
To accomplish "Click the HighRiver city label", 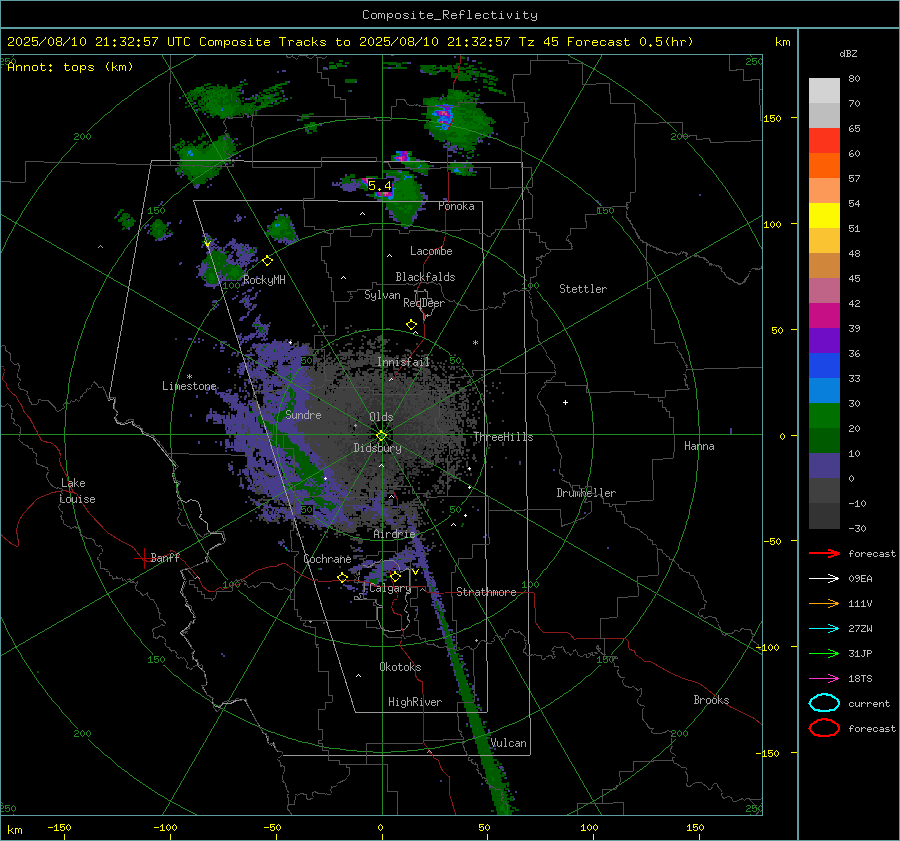I will click(x=415, y=702).
